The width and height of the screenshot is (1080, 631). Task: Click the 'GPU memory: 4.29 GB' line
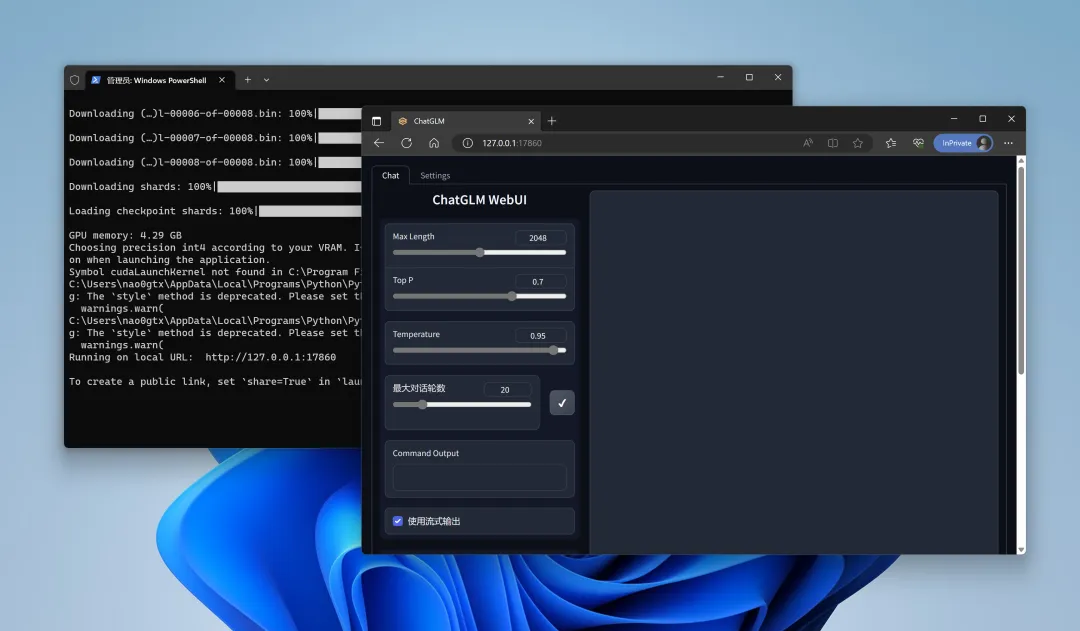tap(125, 235)
